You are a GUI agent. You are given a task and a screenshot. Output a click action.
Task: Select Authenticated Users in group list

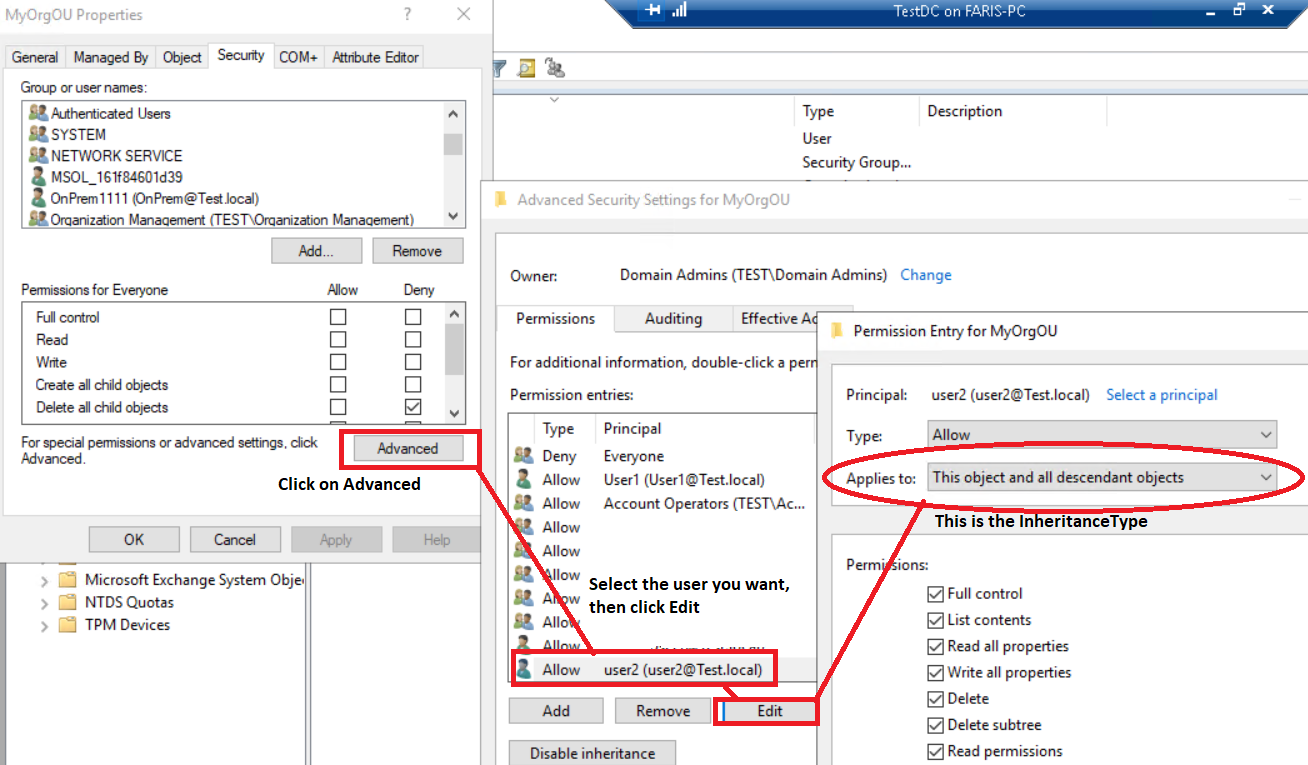click(110, 113)
